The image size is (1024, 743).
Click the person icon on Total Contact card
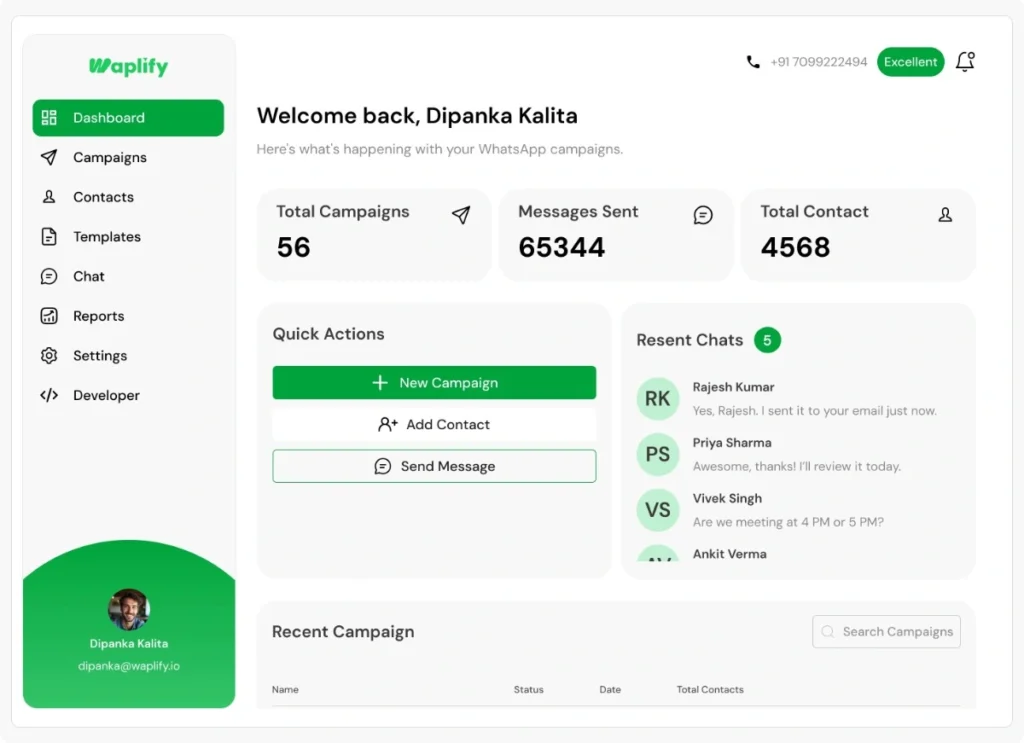pos(945,215)
